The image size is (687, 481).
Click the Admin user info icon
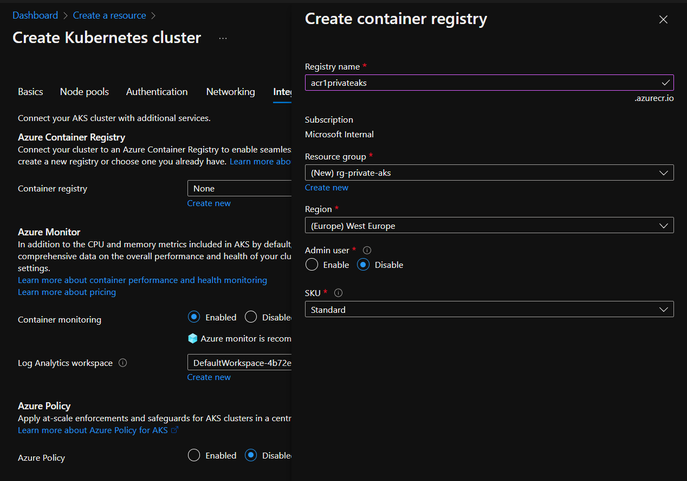click(367, 250)
